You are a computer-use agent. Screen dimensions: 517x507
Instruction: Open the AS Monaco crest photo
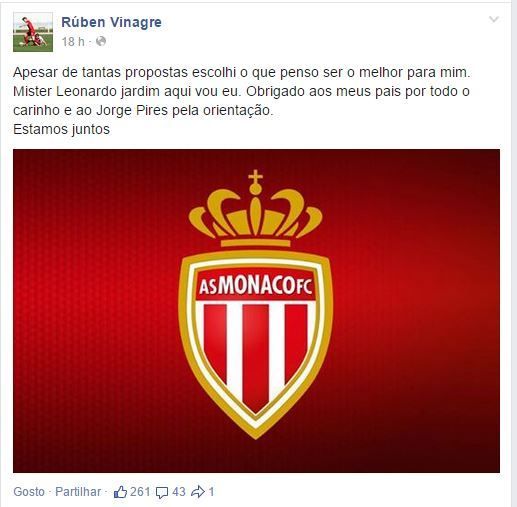click(256, 311)
